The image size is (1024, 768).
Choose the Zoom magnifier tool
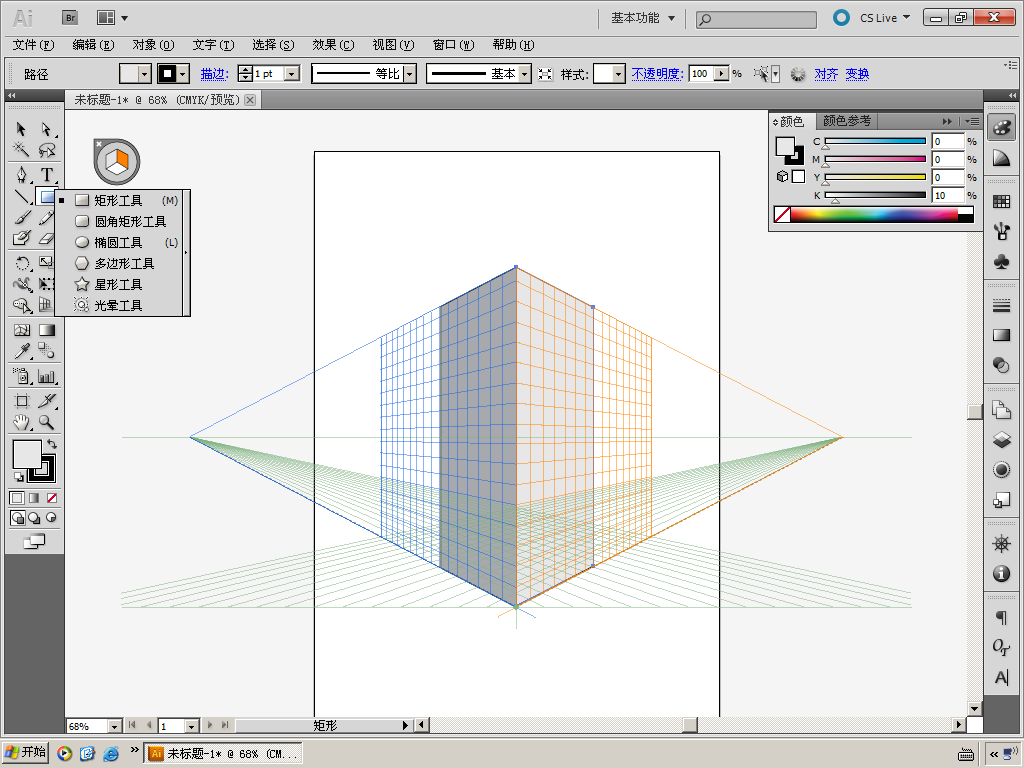point(46,422)
